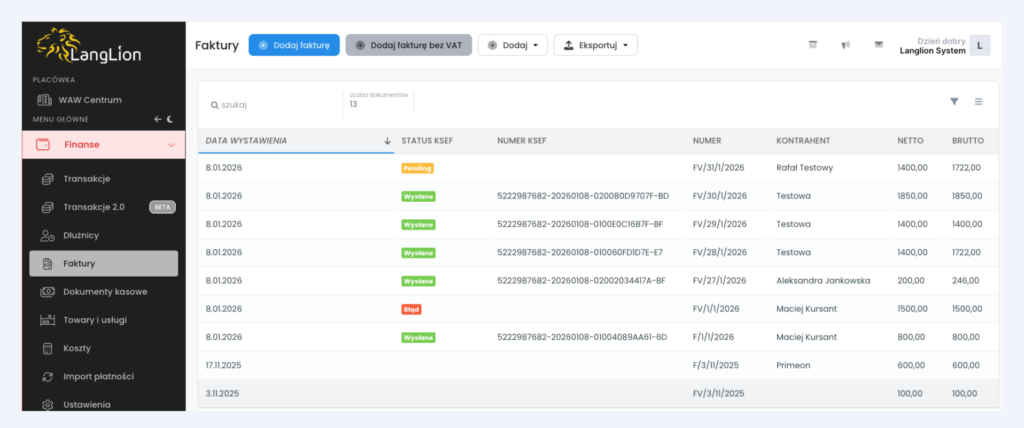Toggle sort arrow on Data wystawienia column
This screenshot has width=1024, height=428.
tap(387, 141)
